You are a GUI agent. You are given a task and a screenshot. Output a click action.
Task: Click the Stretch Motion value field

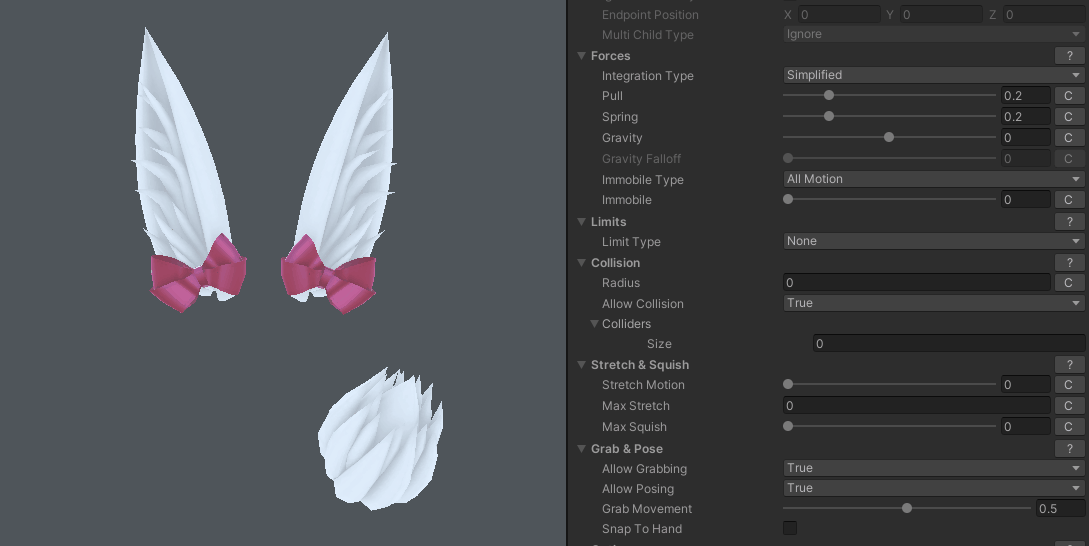click(x=1025, y=384)
